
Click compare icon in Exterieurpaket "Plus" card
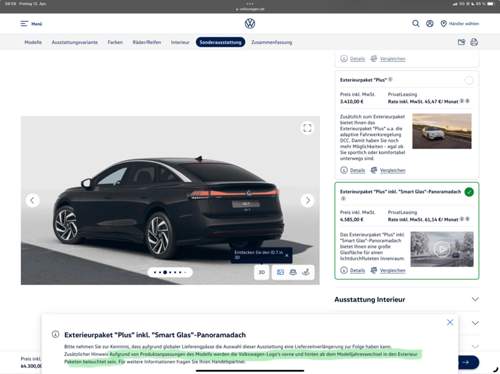coord(374,170)
